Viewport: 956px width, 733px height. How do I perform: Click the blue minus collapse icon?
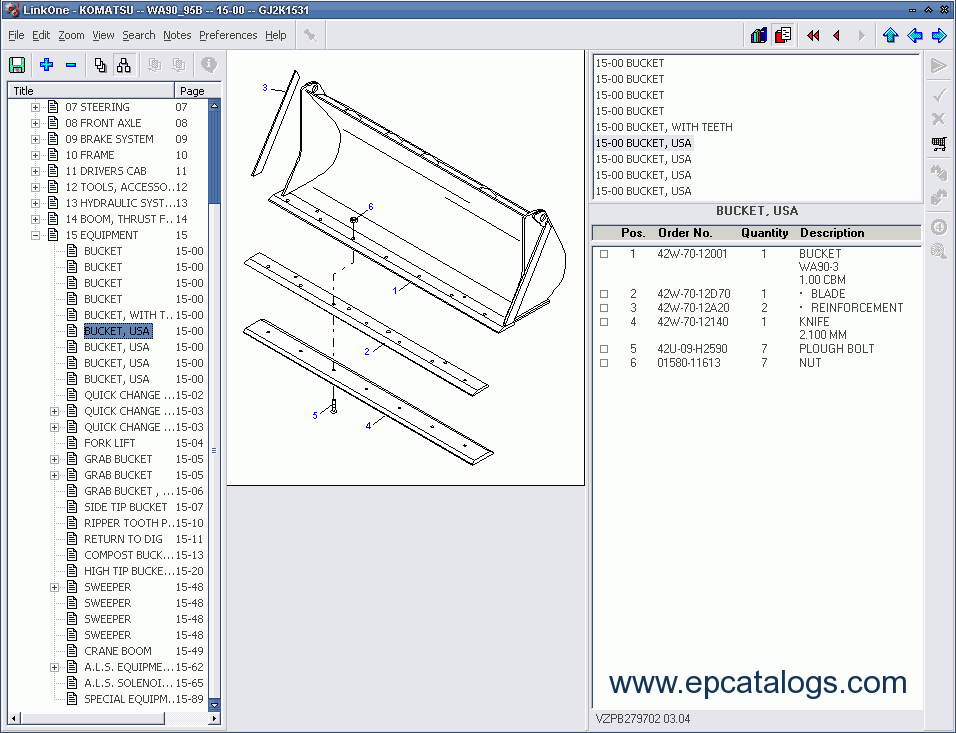pyautogui.click(x=71, y=65)
